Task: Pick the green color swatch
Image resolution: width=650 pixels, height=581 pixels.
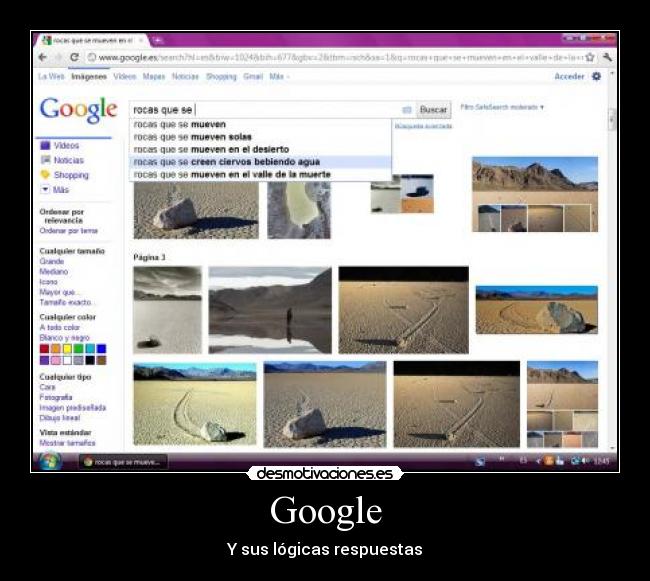Action: pyautogui.click(x=78, y=349)
